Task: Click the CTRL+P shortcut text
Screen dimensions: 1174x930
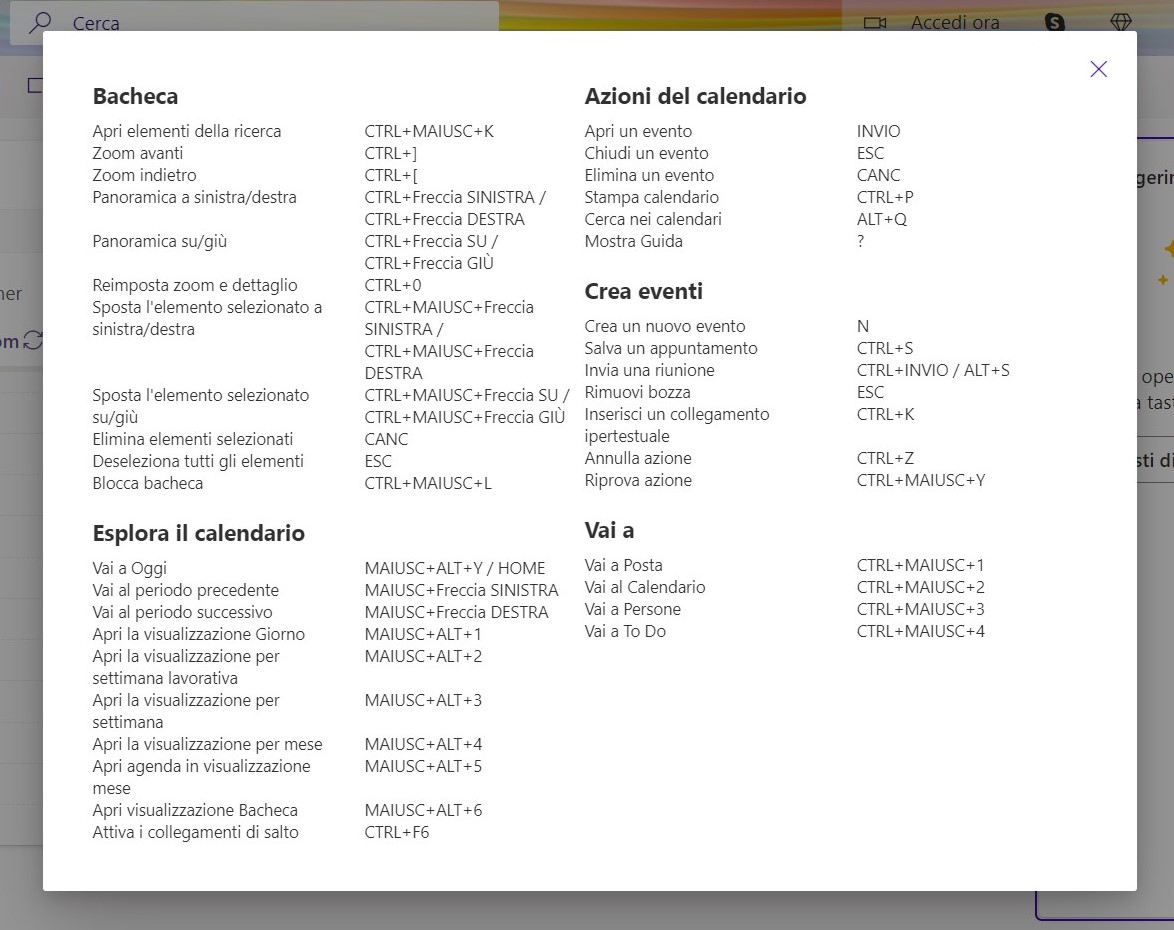Action: (x=885, y=197)
